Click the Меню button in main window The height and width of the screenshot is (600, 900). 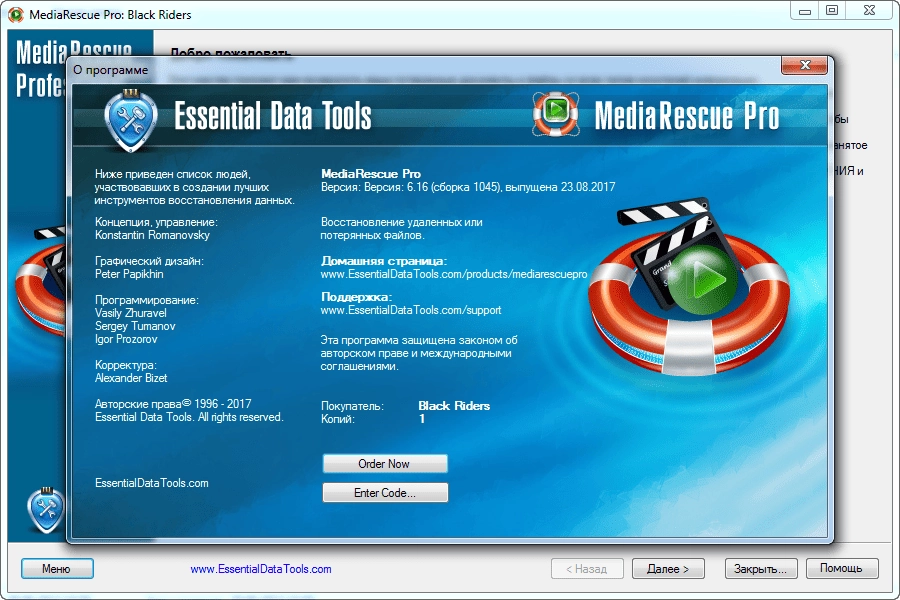pyautogui.click(x=57, y=568)
